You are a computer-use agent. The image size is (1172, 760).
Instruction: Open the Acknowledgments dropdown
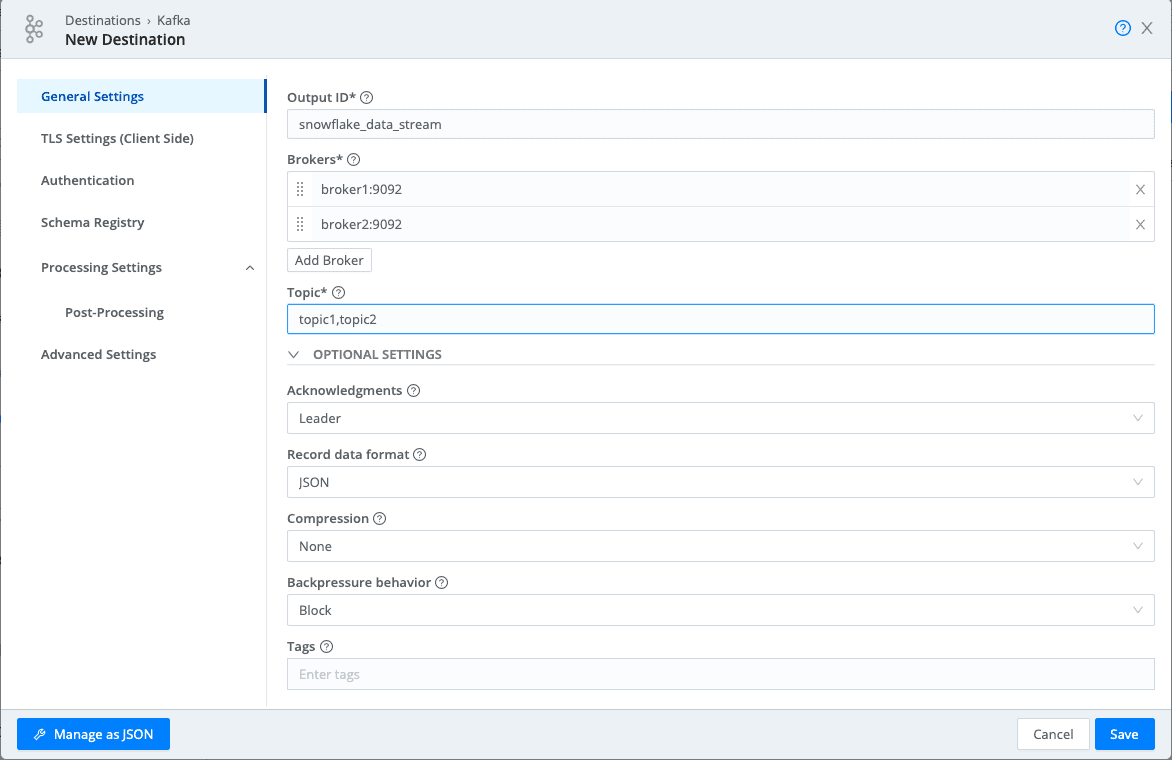(720, 418)
